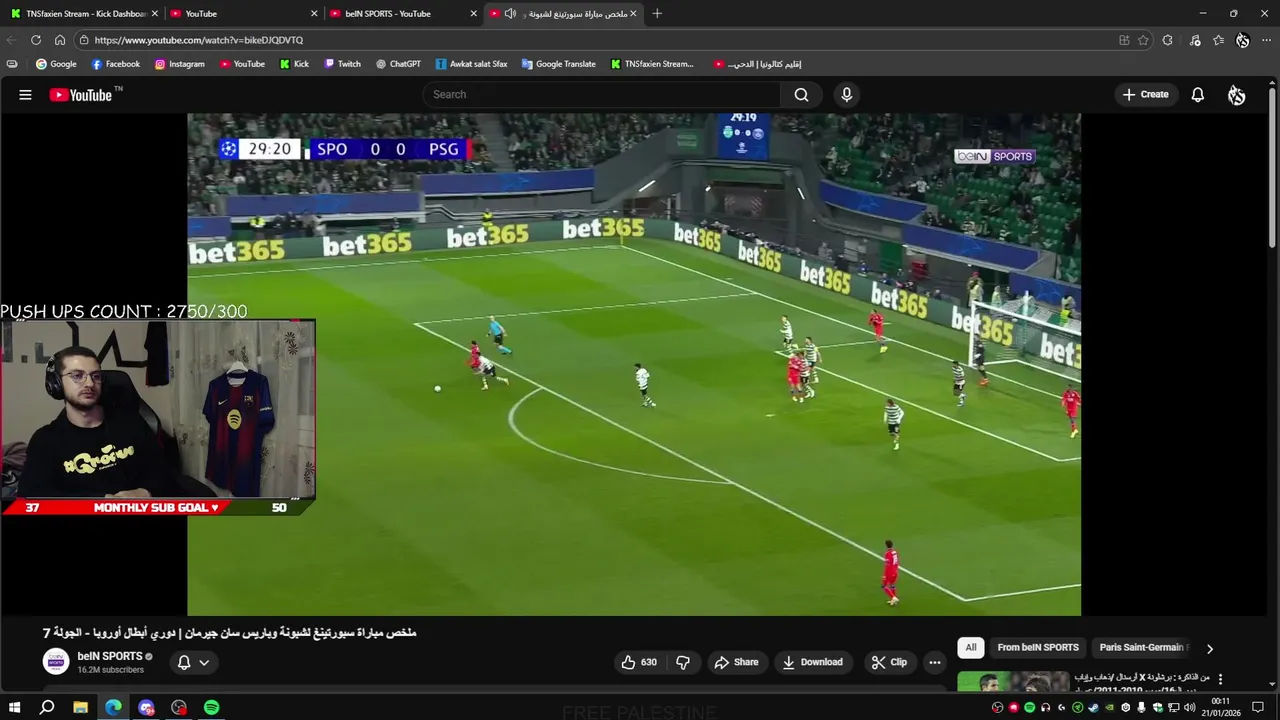Focus the YouTube search box

pos(602,95)
